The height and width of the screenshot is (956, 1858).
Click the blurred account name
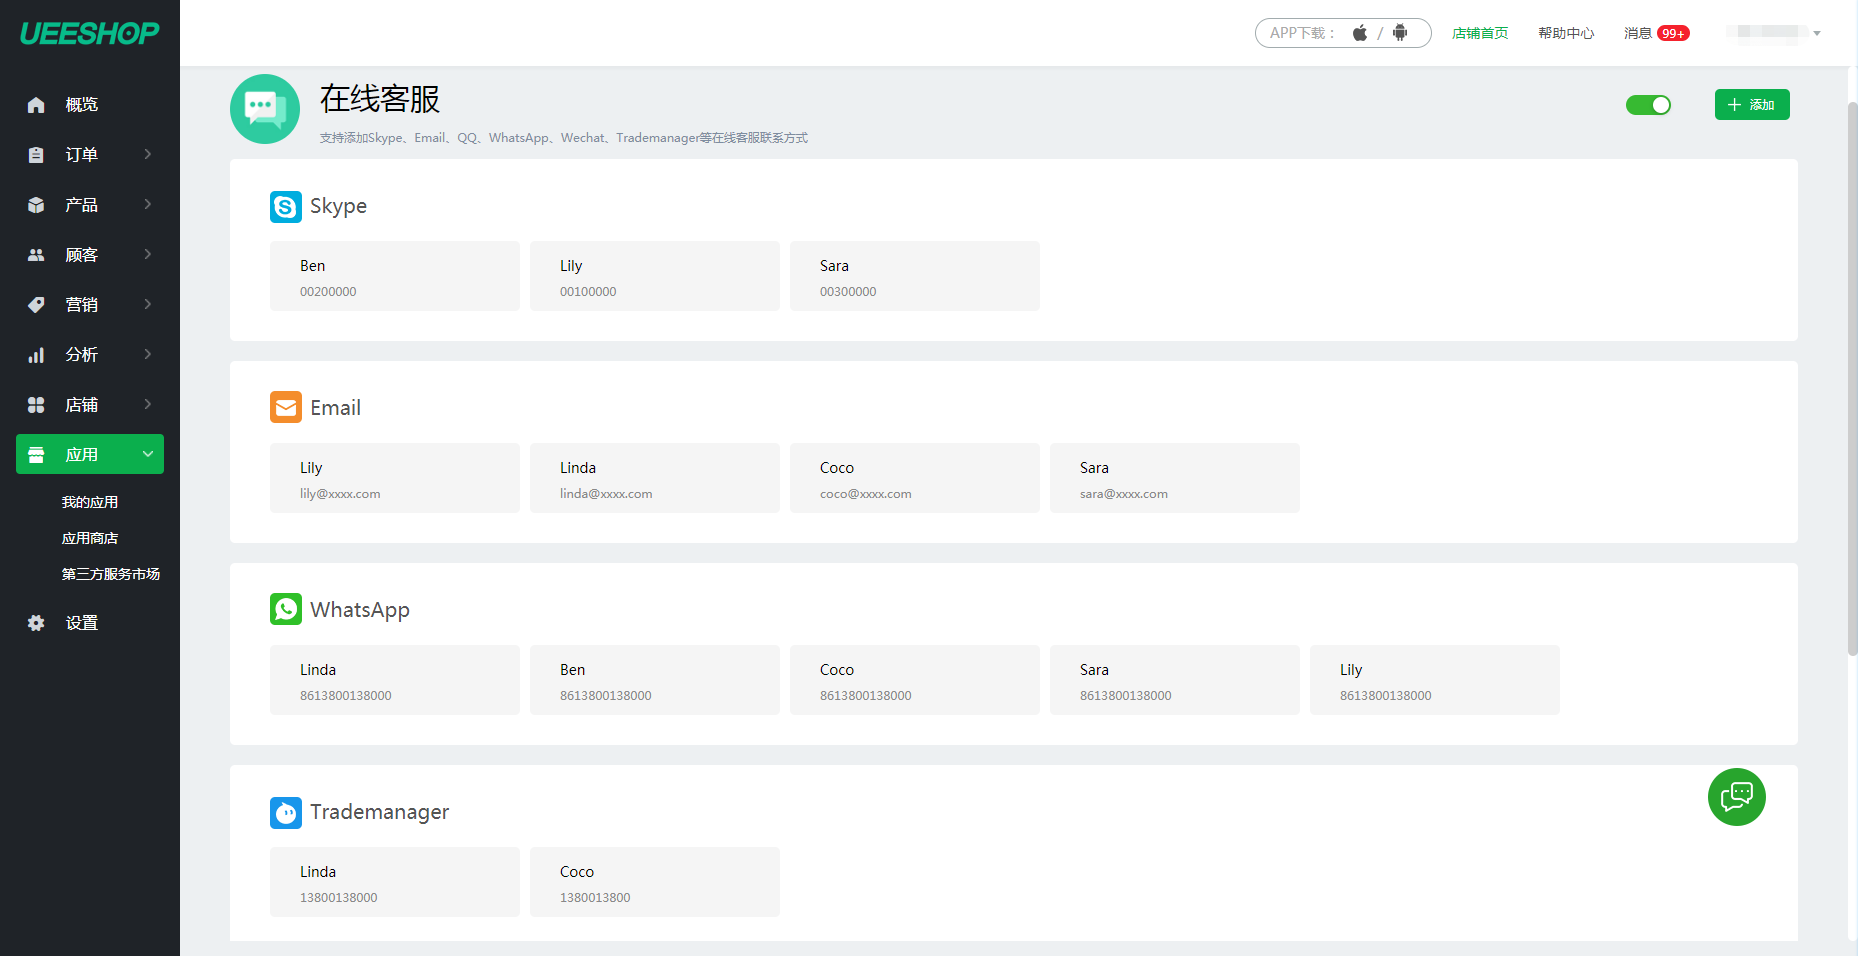click(1767, 32)
